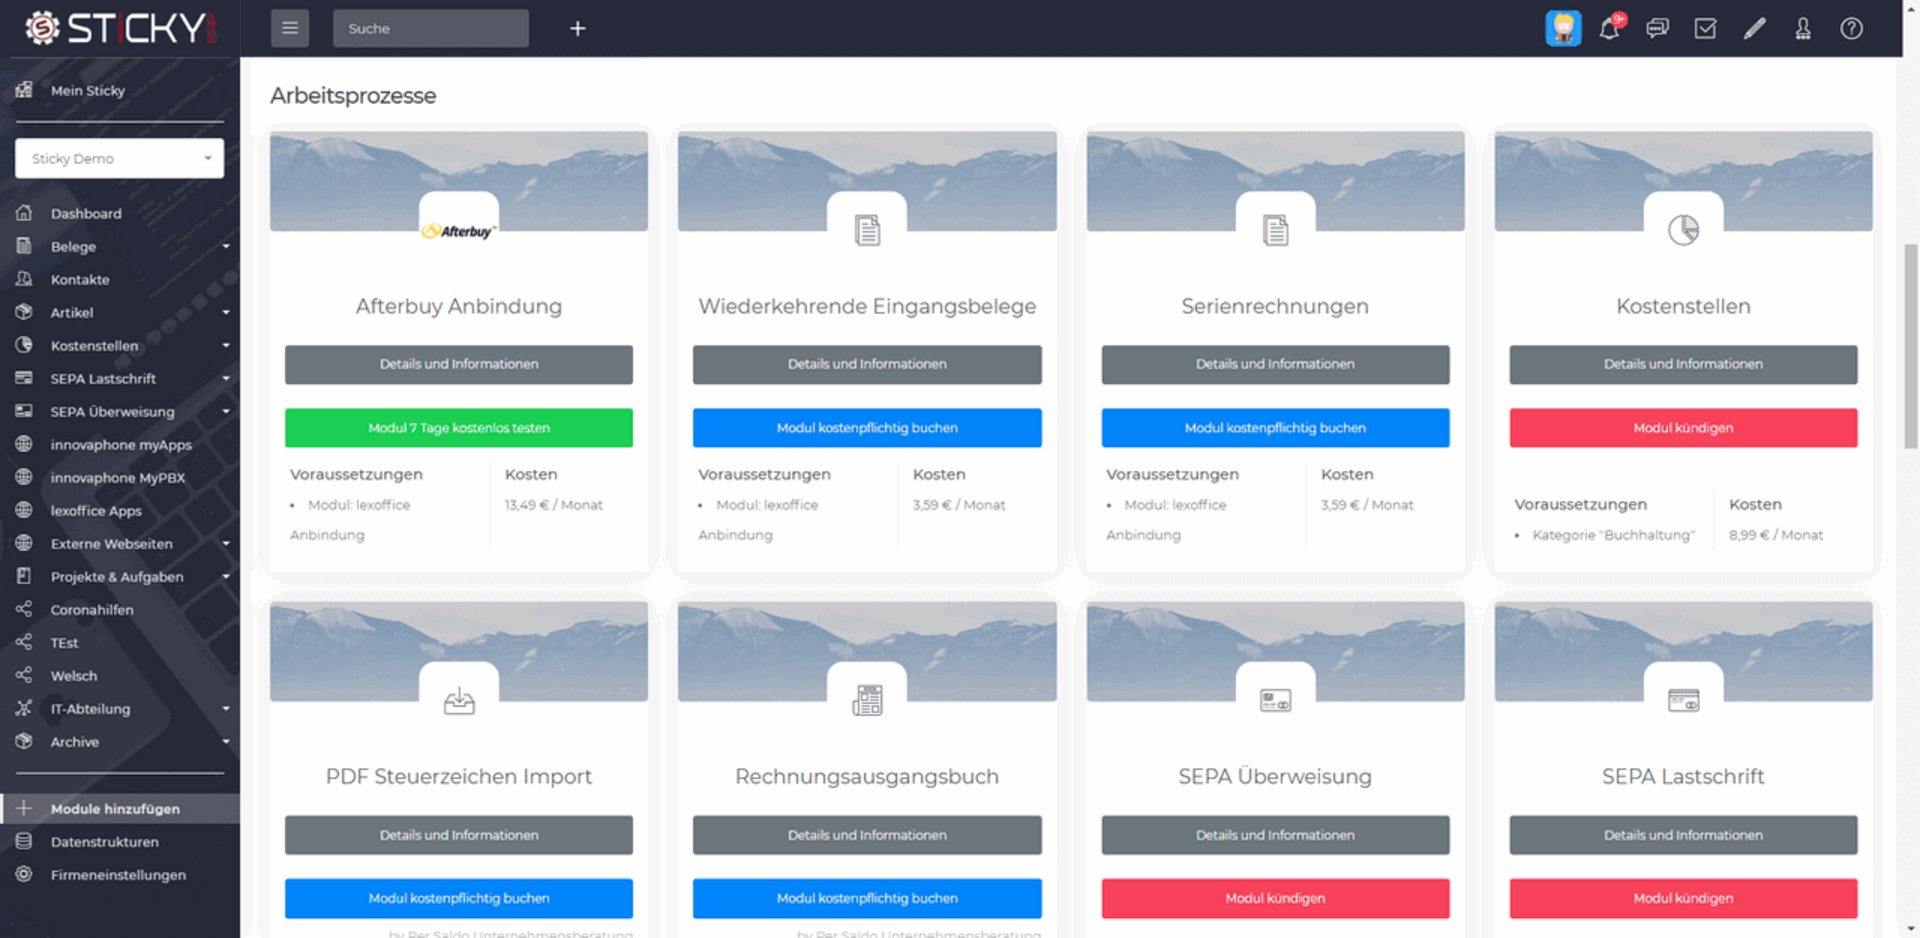Open the chat messages icon
This screenshot has width=1920, height=938.
[1657, 29]
